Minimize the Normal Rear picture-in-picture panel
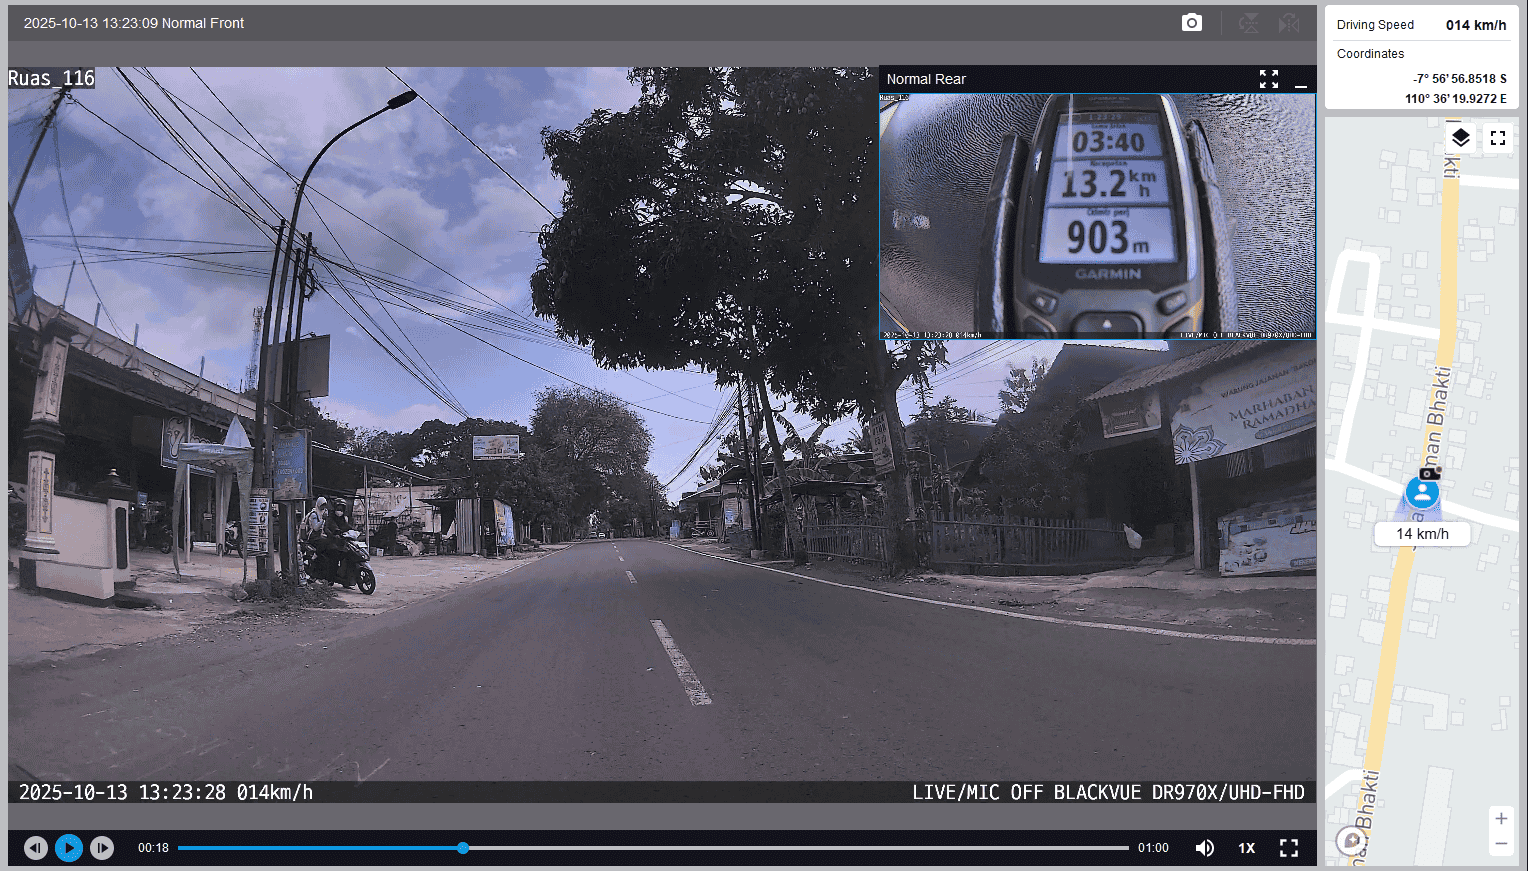Image resolution: width=1528 pixels, height=871 pixels. pos(1300,80)
